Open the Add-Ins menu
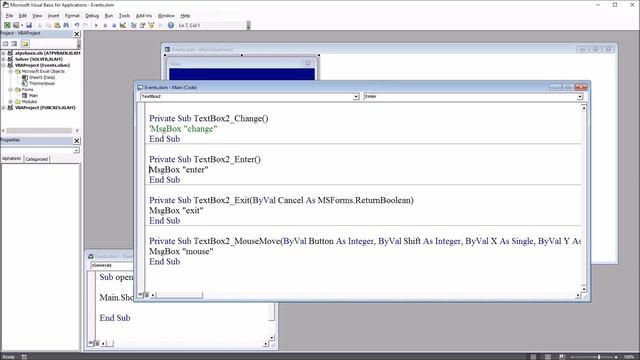Screen dimensions: 640x360 (x=144, y=16)
